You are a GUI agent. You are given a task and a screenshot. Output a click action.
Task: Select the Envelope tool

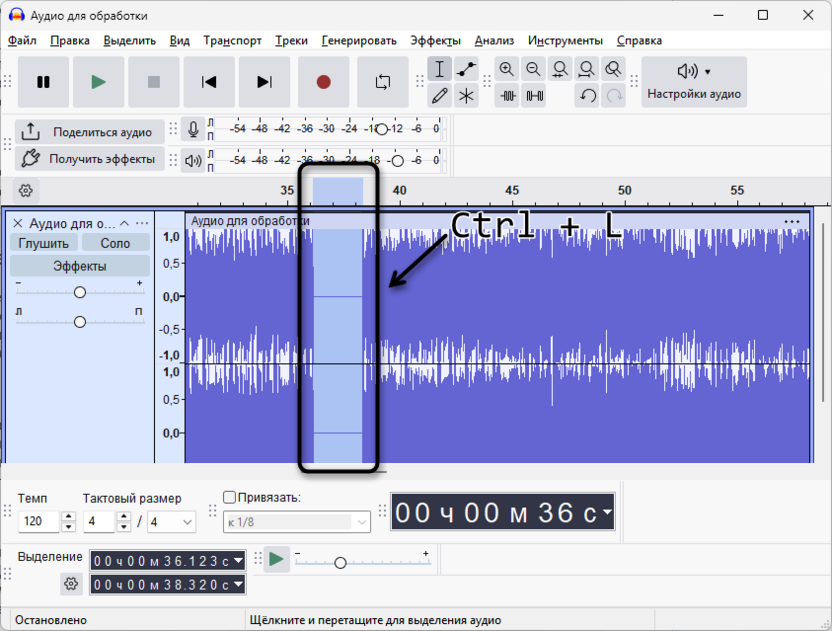click(466, 69)
